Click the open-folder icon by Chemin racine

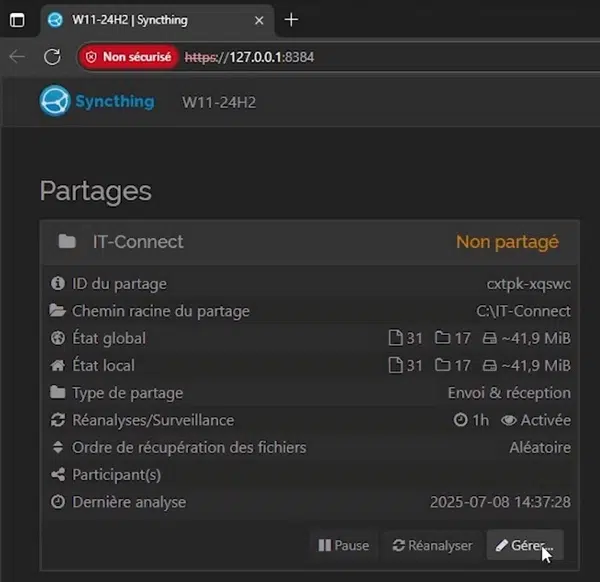tap(58, 311)
